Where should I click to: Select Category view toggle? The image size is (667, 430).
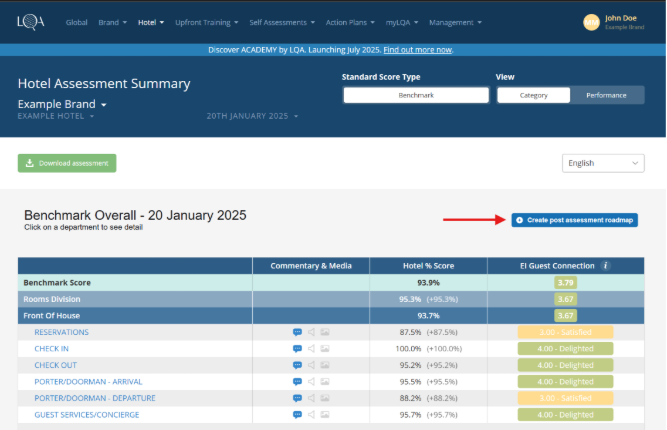pos(533,95)
